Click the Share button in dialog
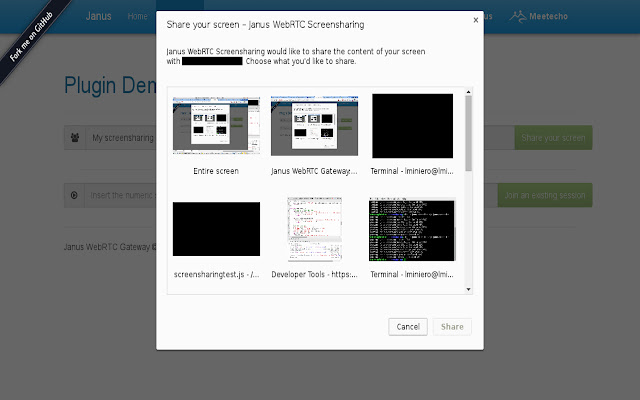The width and height of the screenshot is (640, 400). (x=452, y=327)
